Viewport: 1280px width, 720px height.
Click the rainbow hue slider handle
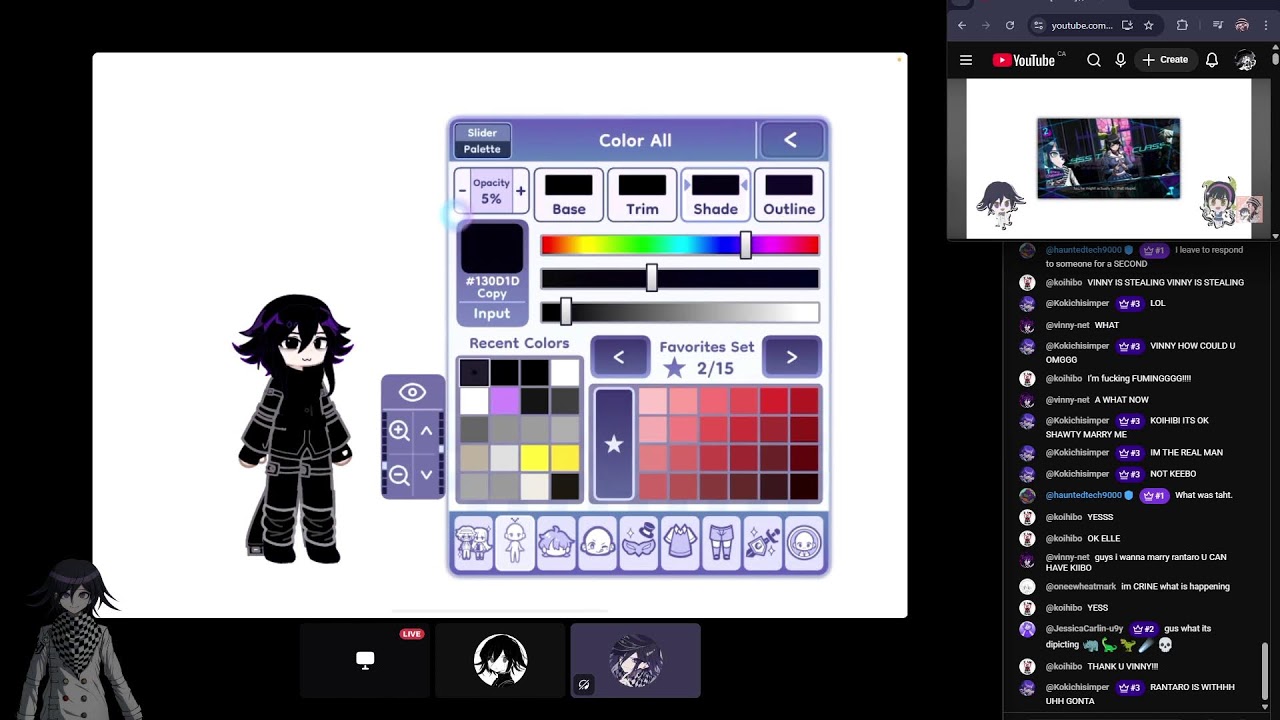point(746,245)
